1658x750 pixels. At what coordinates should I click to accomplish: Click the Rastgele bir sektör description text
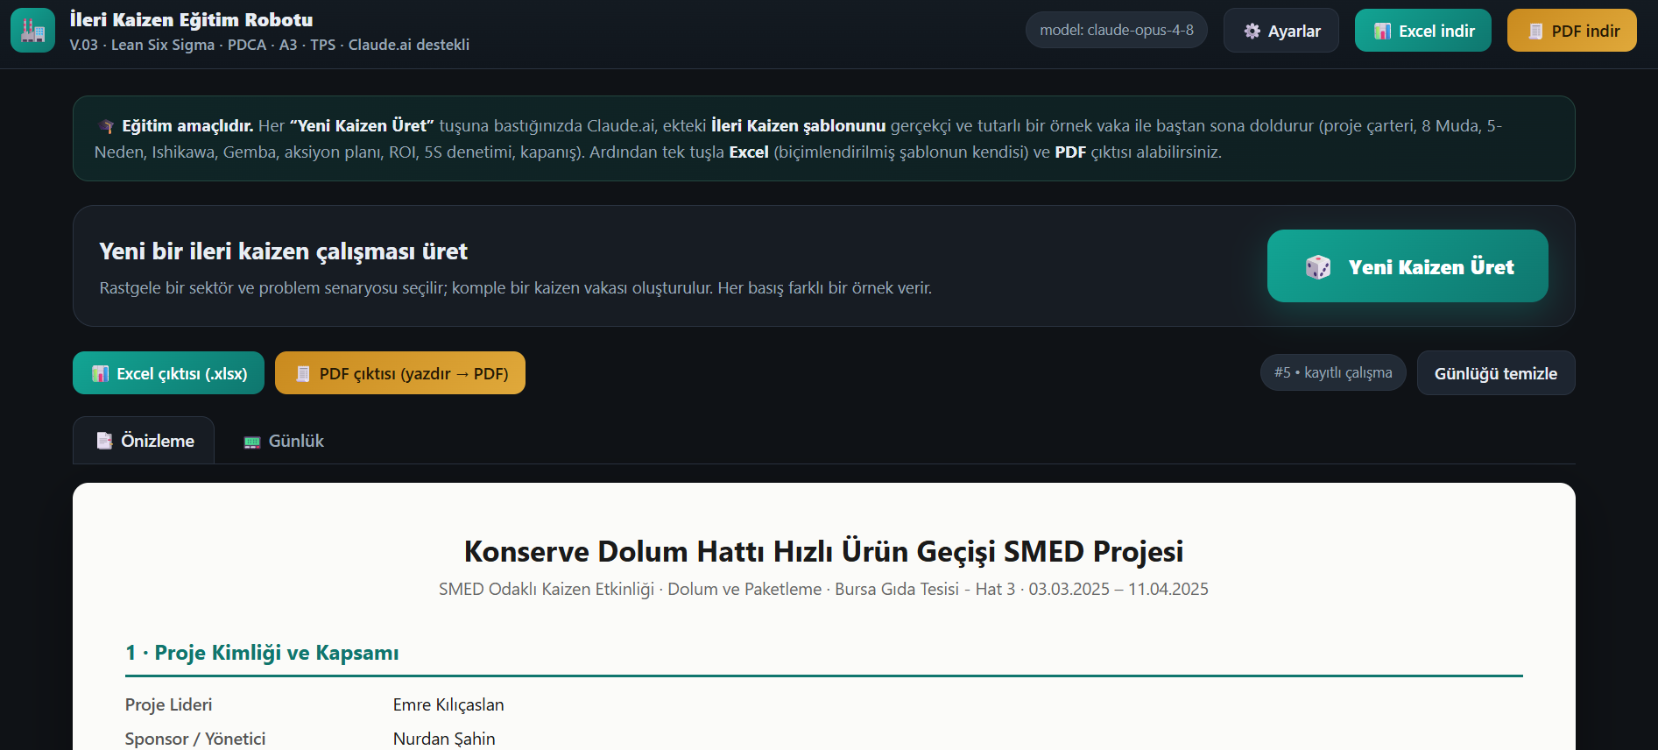pos(515,288)
